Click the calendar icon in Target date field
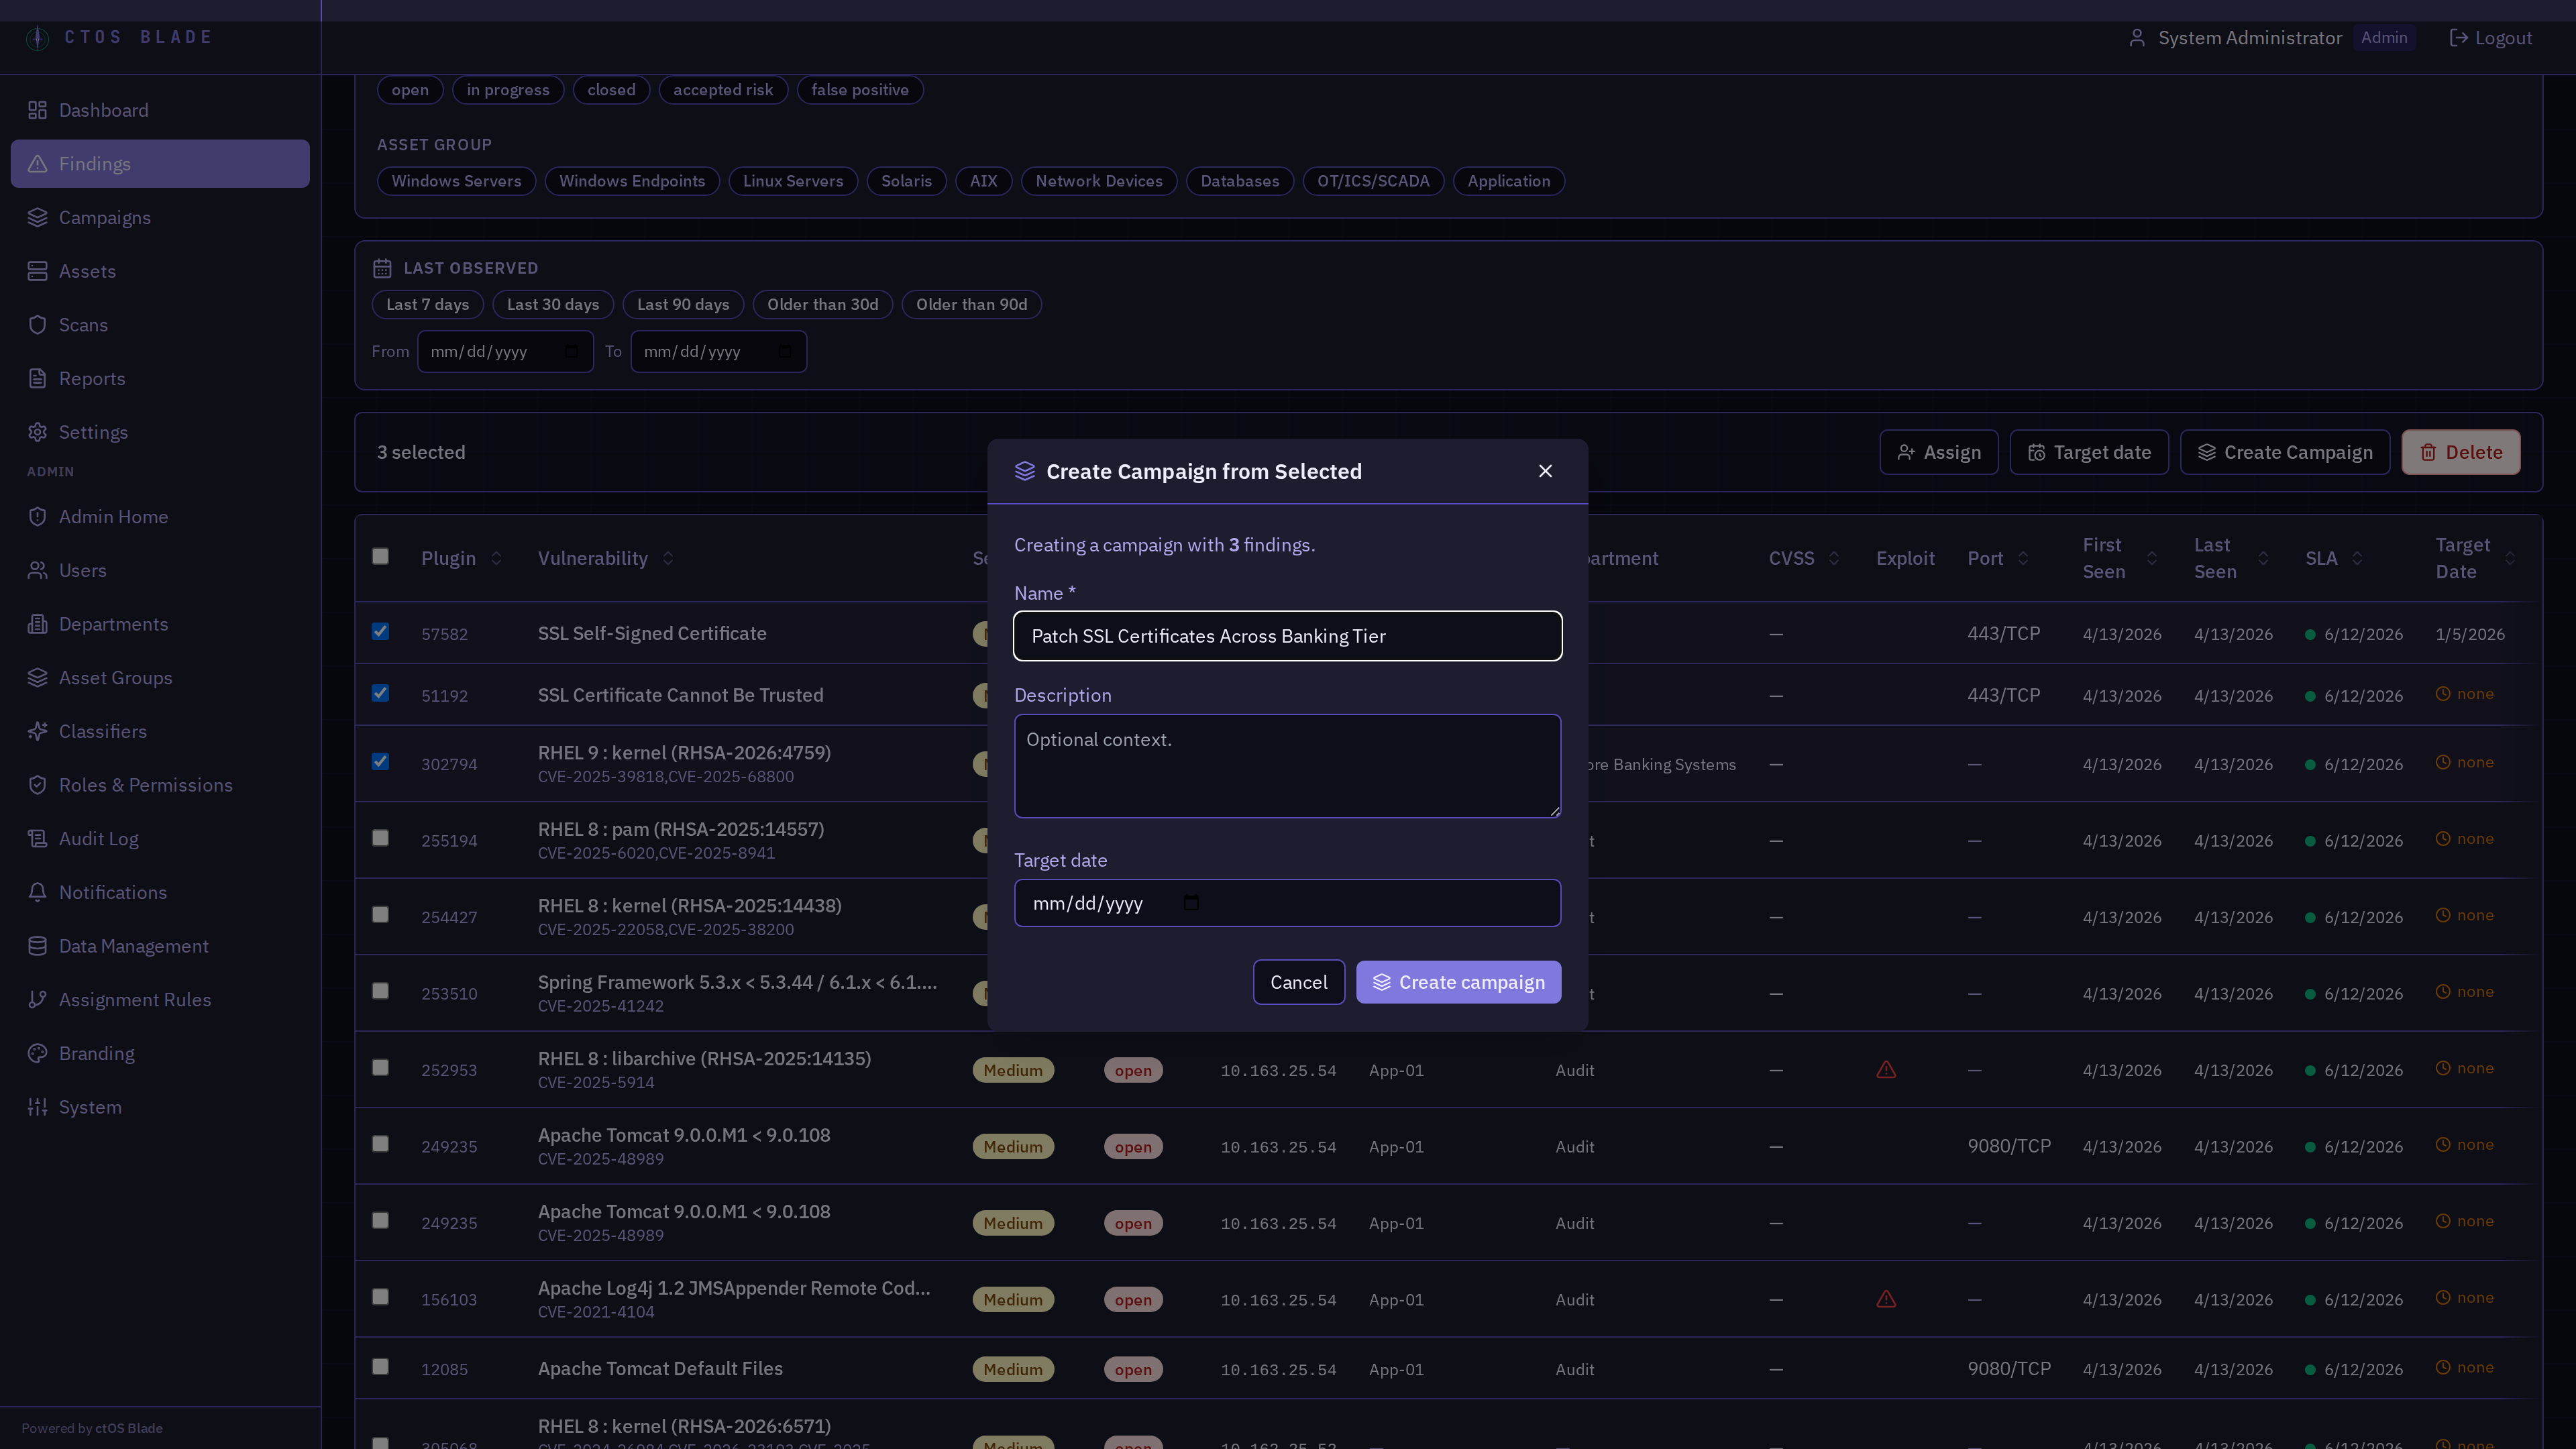 (x=1191, y=903)
